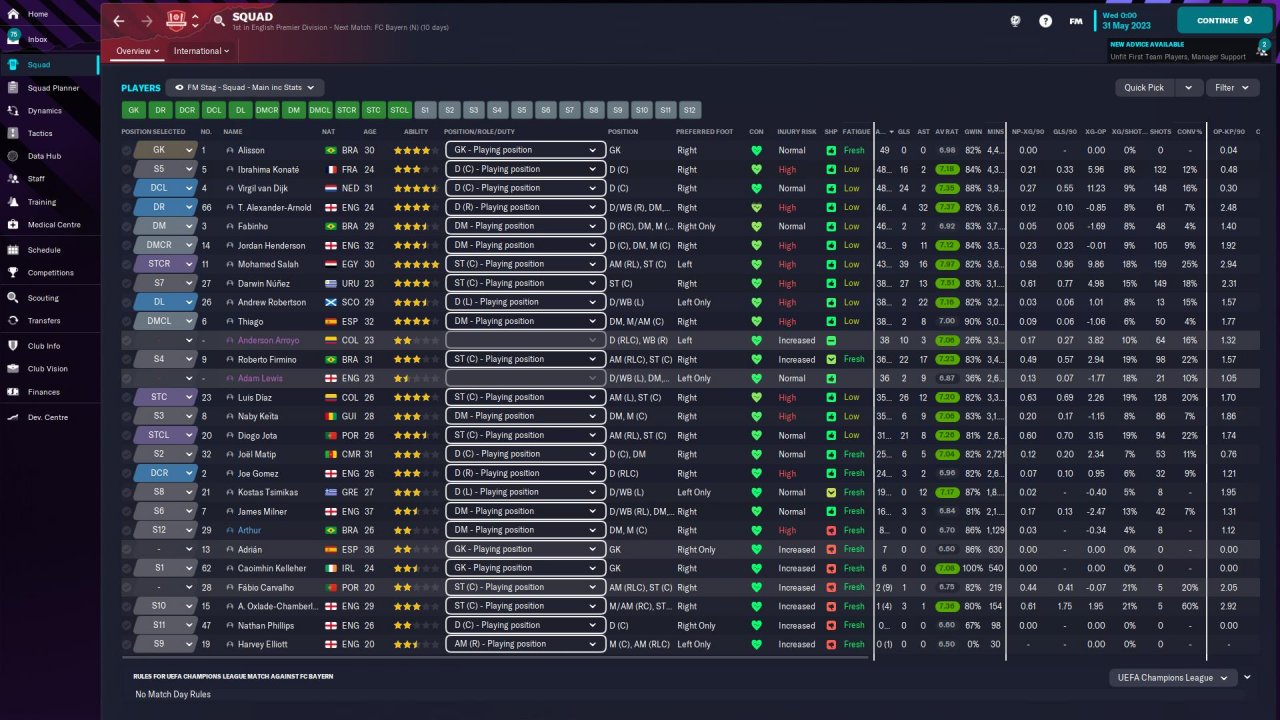Toggle selection circle for Luis Díaz's row

tap(127, 397)
